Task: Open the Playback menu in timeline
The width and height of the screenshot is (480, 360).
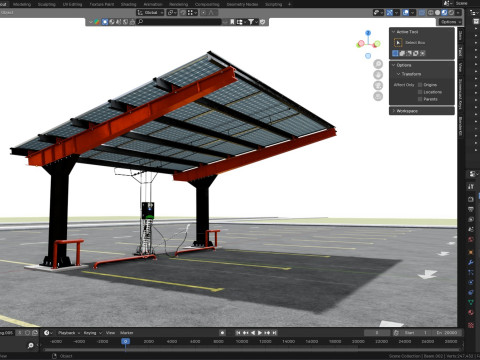Action: 69,333
